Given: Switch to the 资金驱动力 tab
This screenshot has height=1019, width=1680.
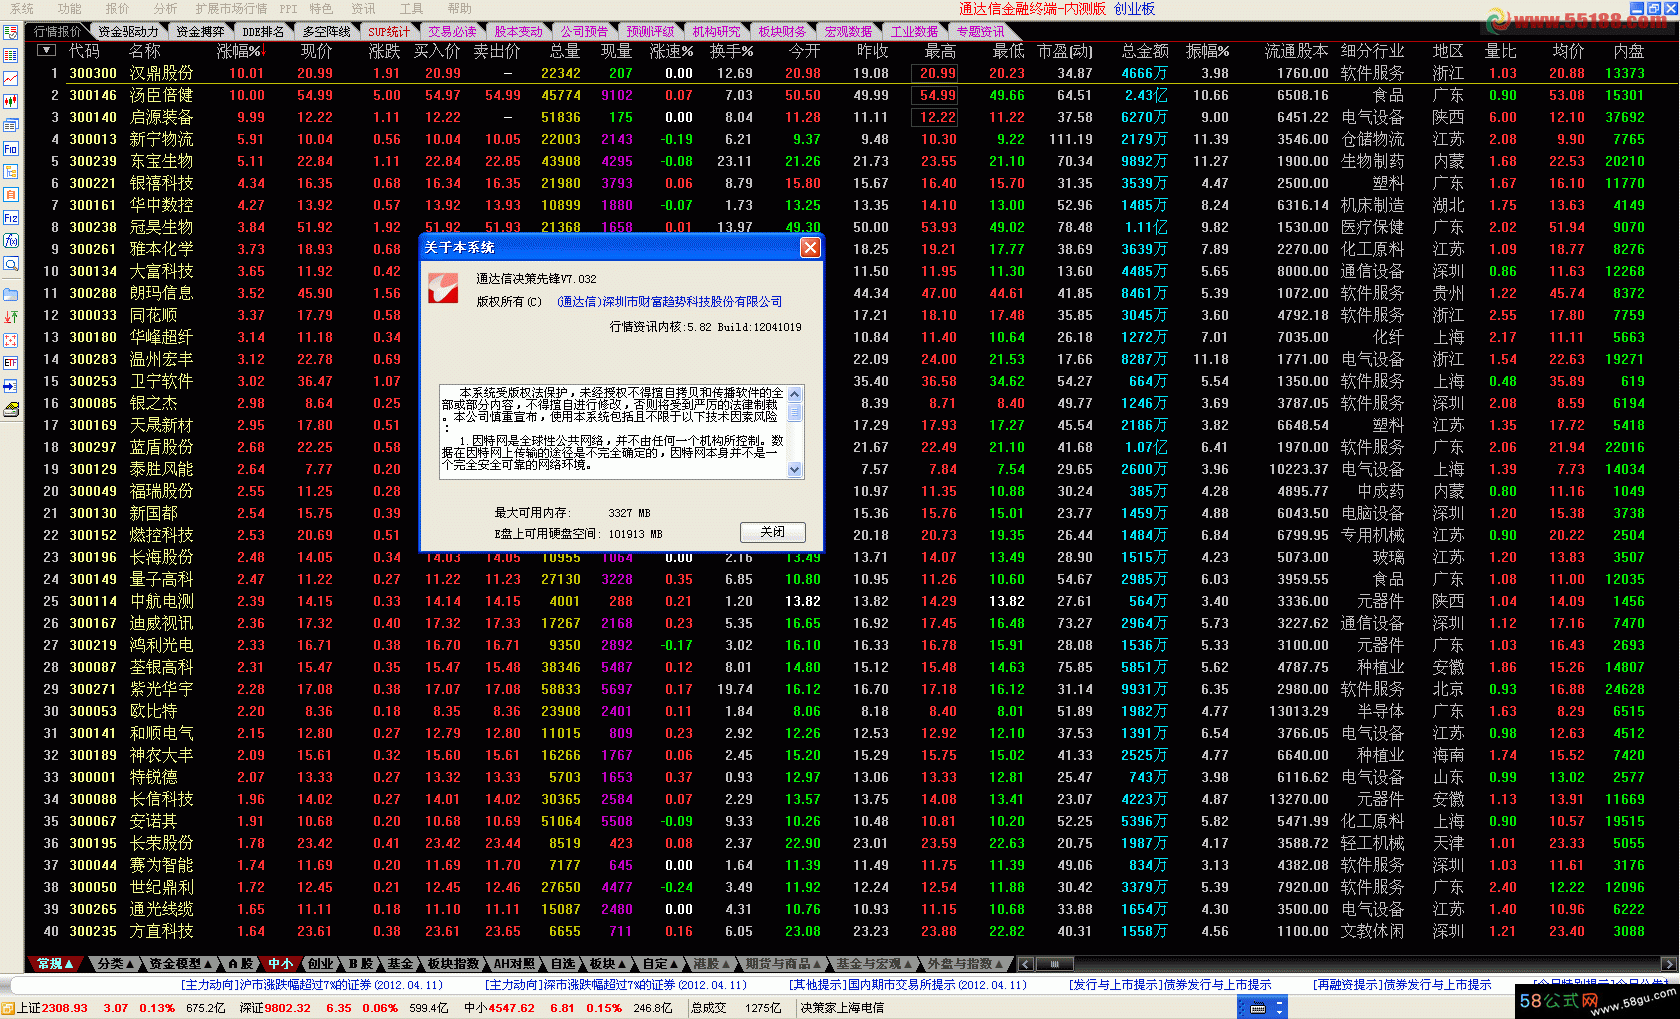Looking at the screenshot, I should coord(128,32).
